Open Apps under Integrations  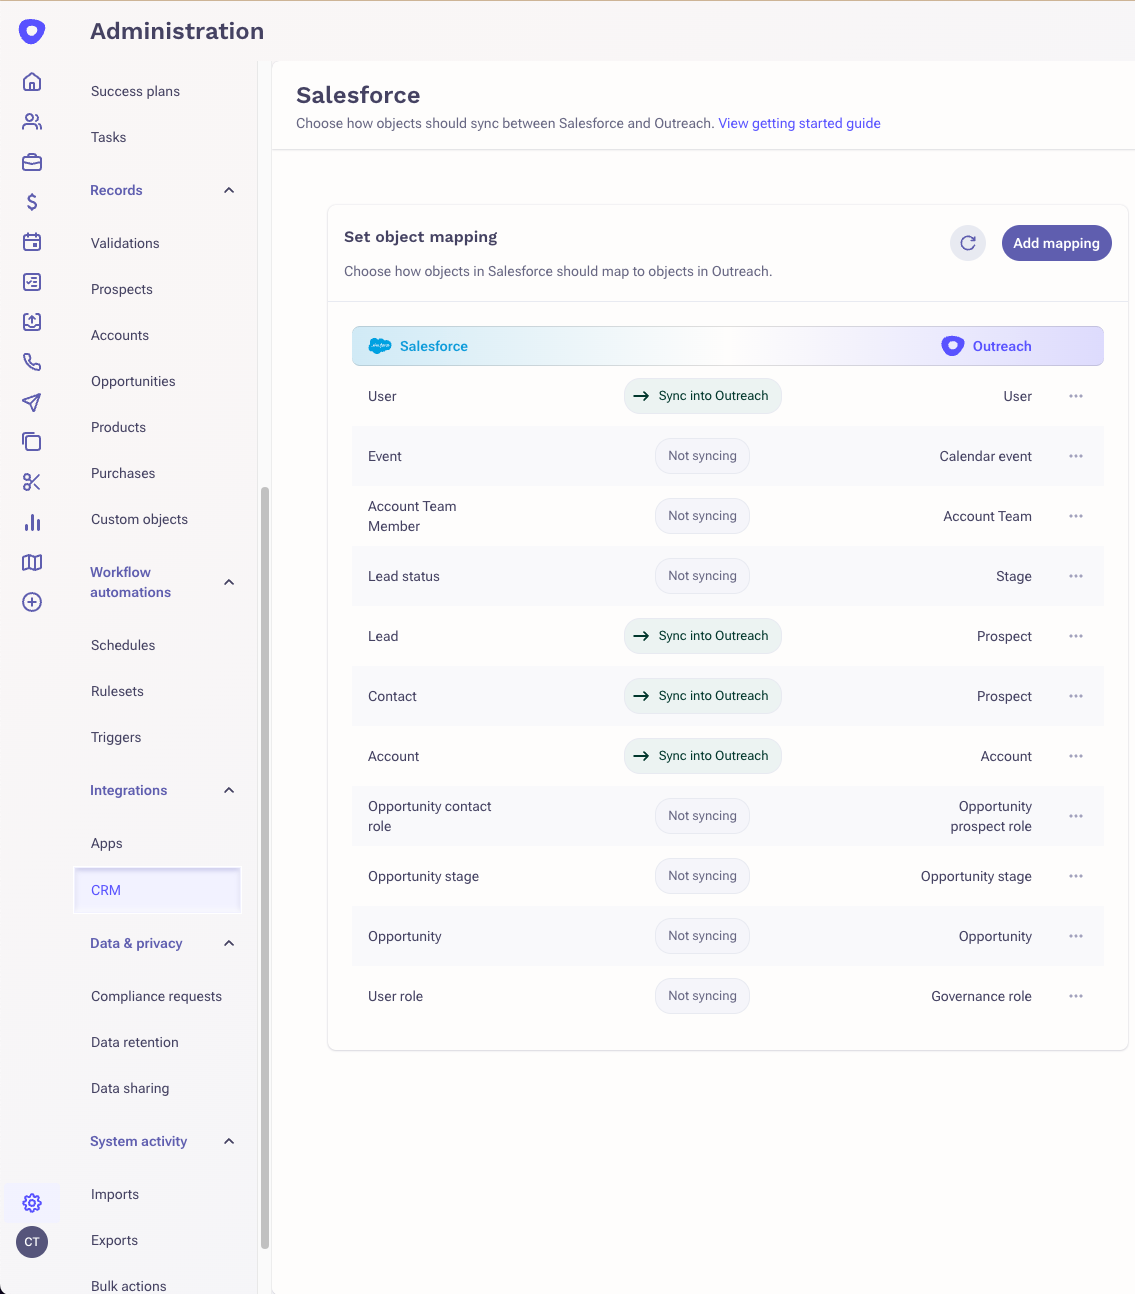pyautogui.click(x=107, y=843)
